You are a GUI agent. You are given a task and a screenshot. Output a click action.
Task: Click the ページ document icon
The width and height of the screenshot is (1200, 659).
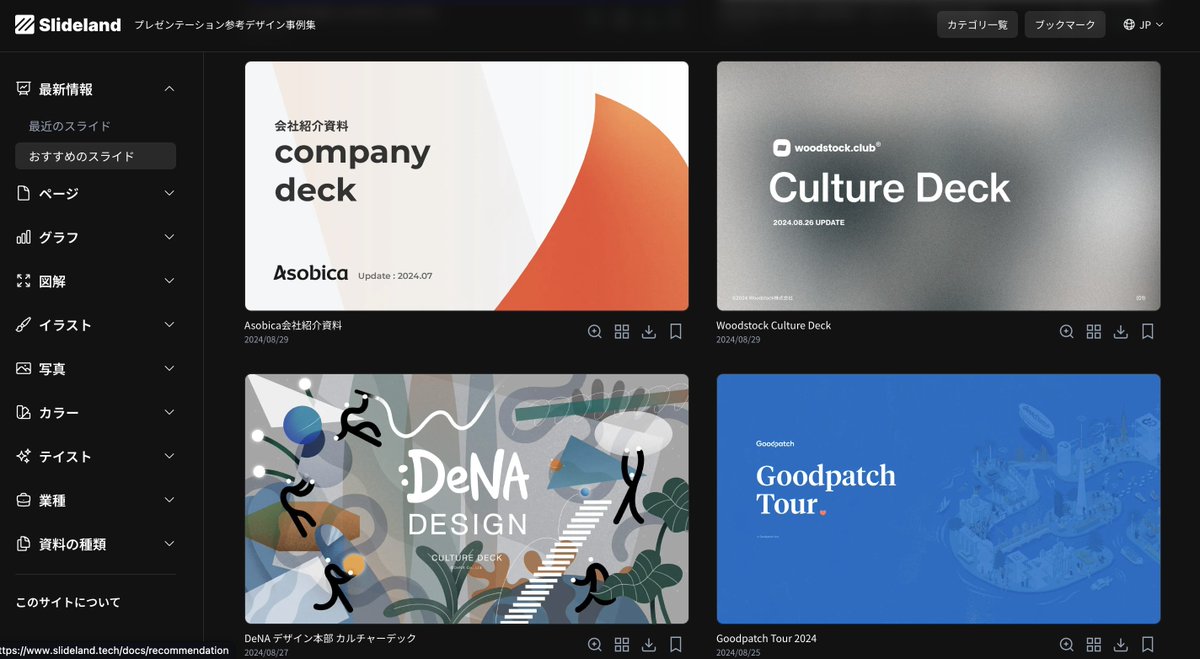pyautogui.click(x=24, y=193)
